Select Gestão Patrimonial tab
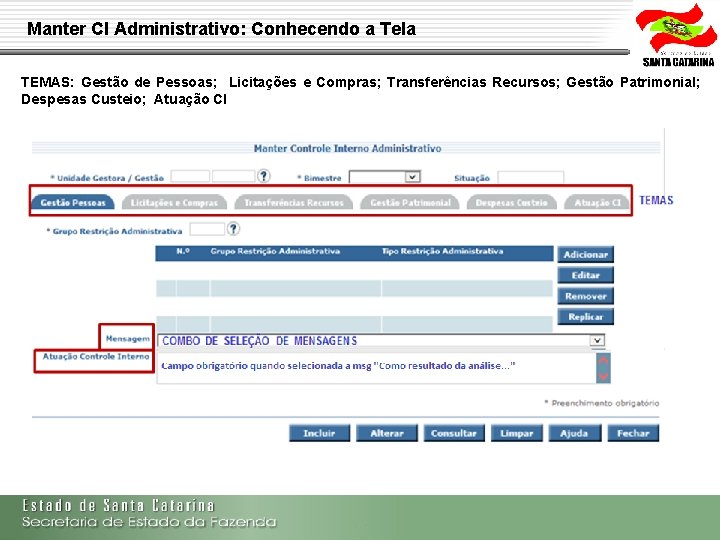720x540 pixels. coord(410,202)
